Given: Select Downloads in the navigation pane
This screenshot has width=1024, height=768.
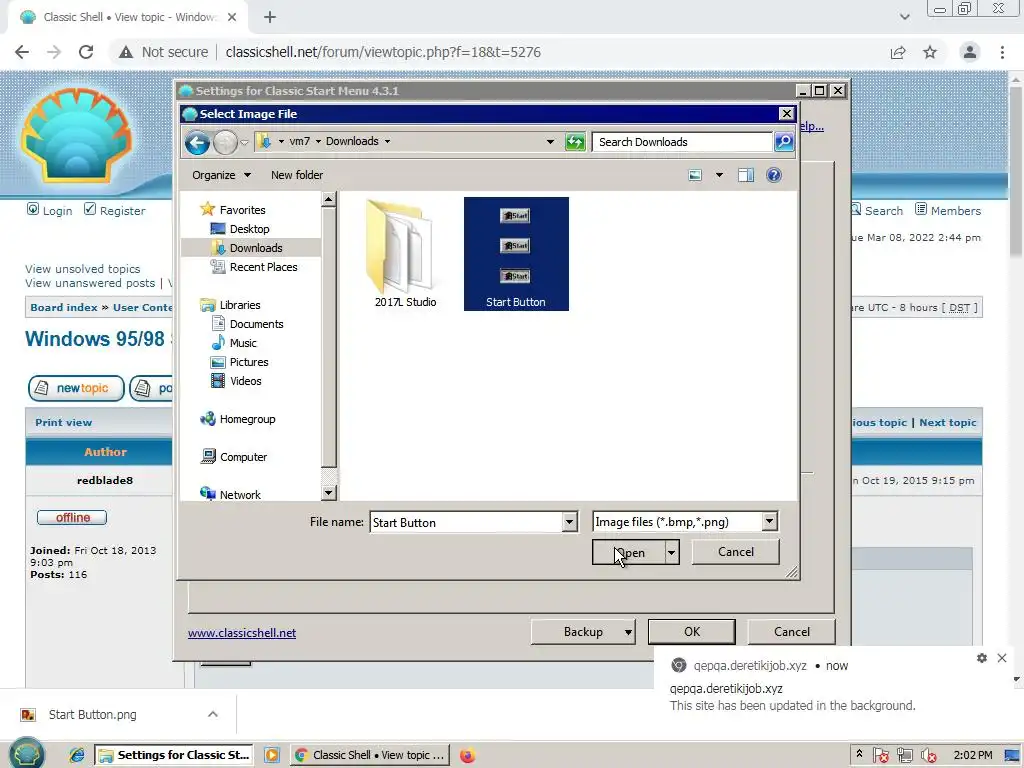Looking at the screenshot, I should (255, 248).
